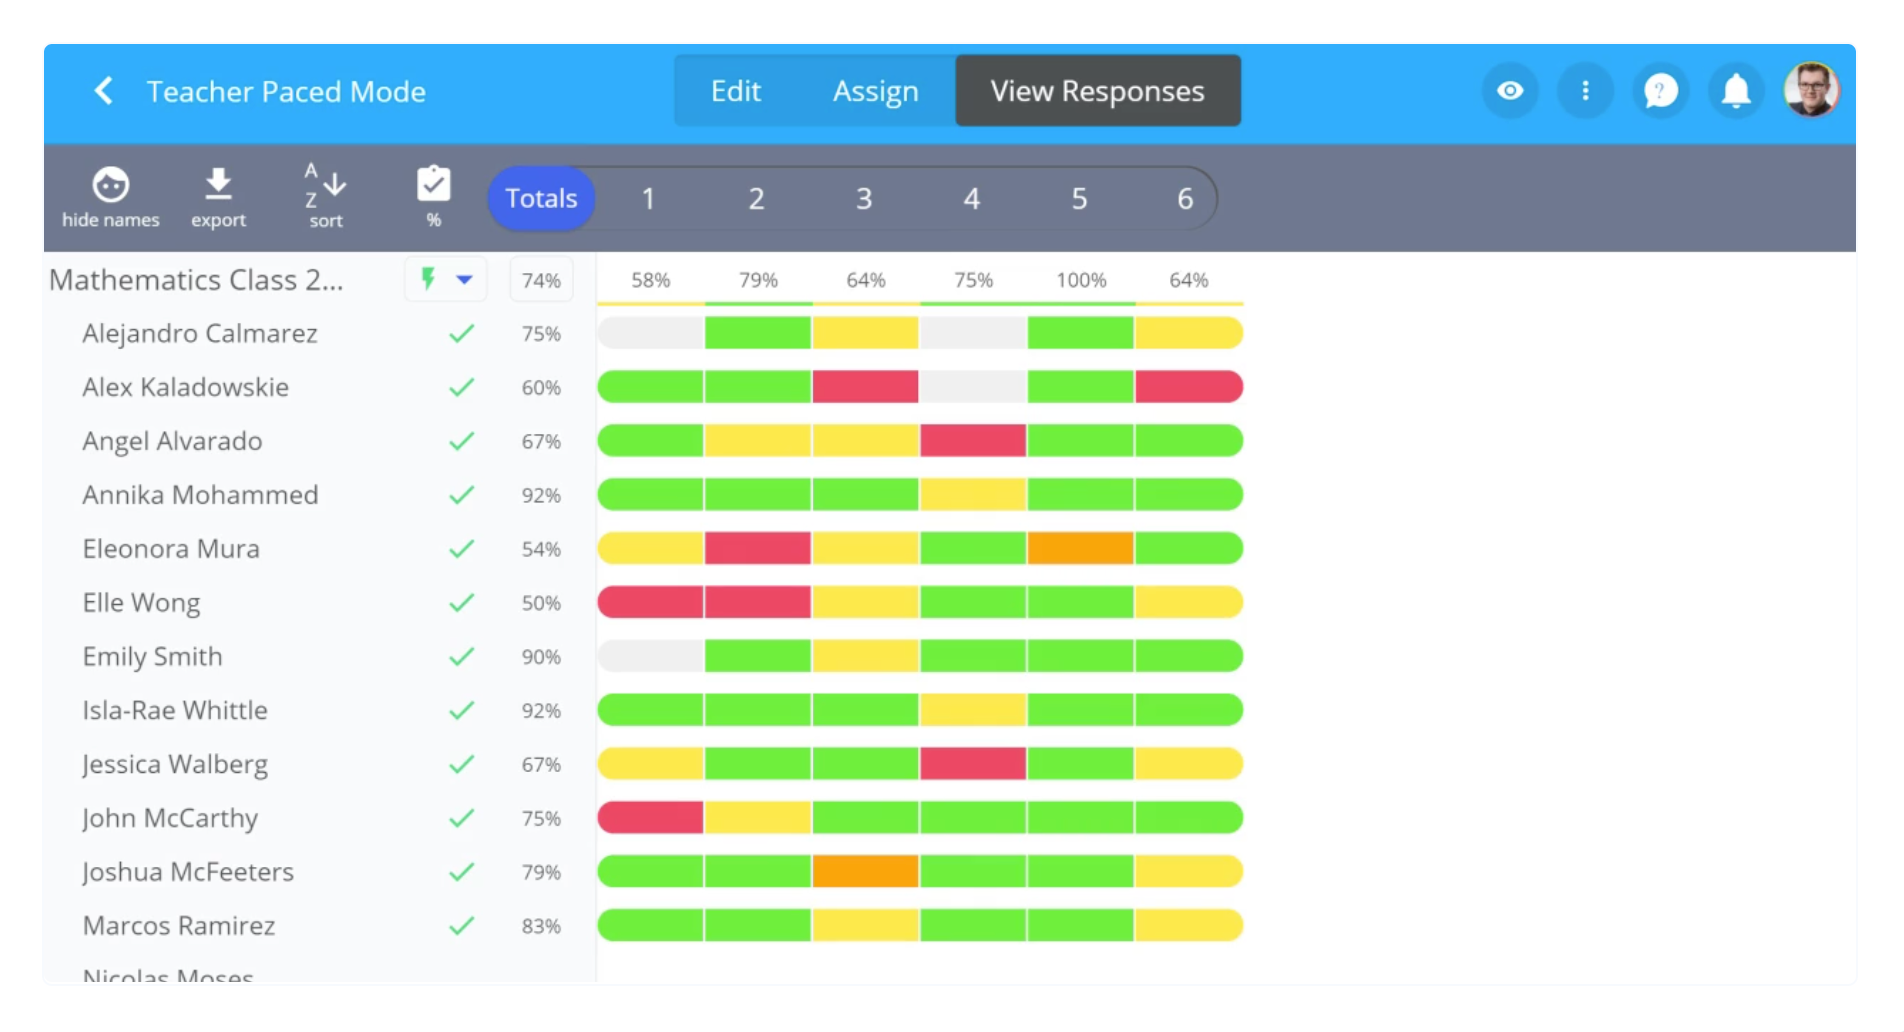
Task: Toggle the eye preview icon in header
Action: (x=1510, y=91)
